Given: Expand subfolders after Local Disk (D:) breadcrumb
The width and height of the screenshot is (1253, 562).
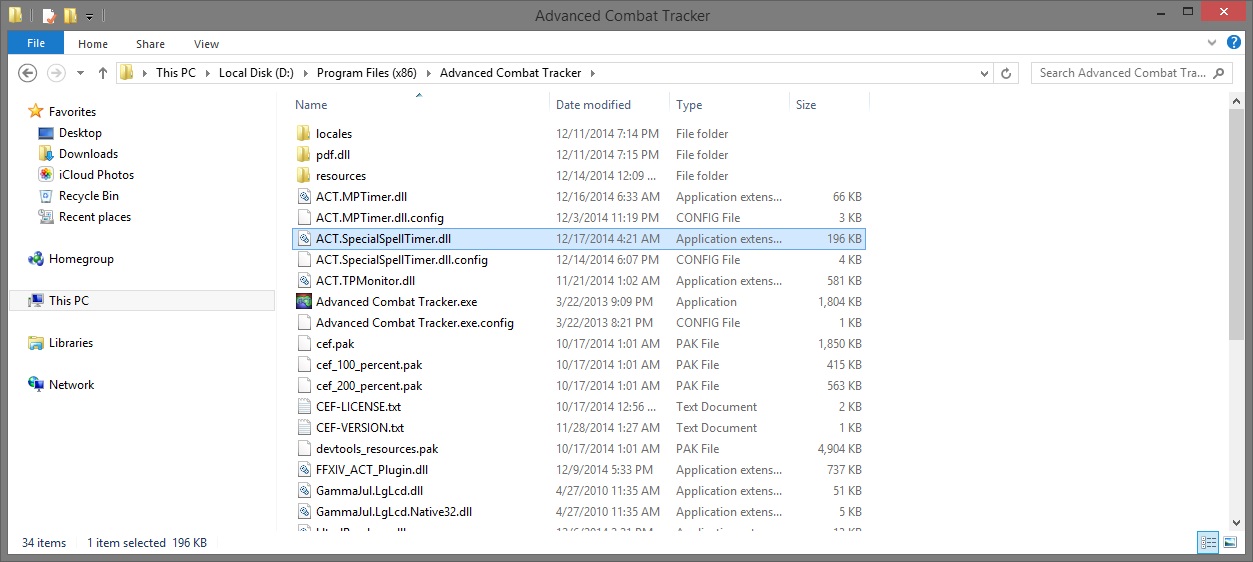Looking at the screenshot, I should (x=305, y=73).
